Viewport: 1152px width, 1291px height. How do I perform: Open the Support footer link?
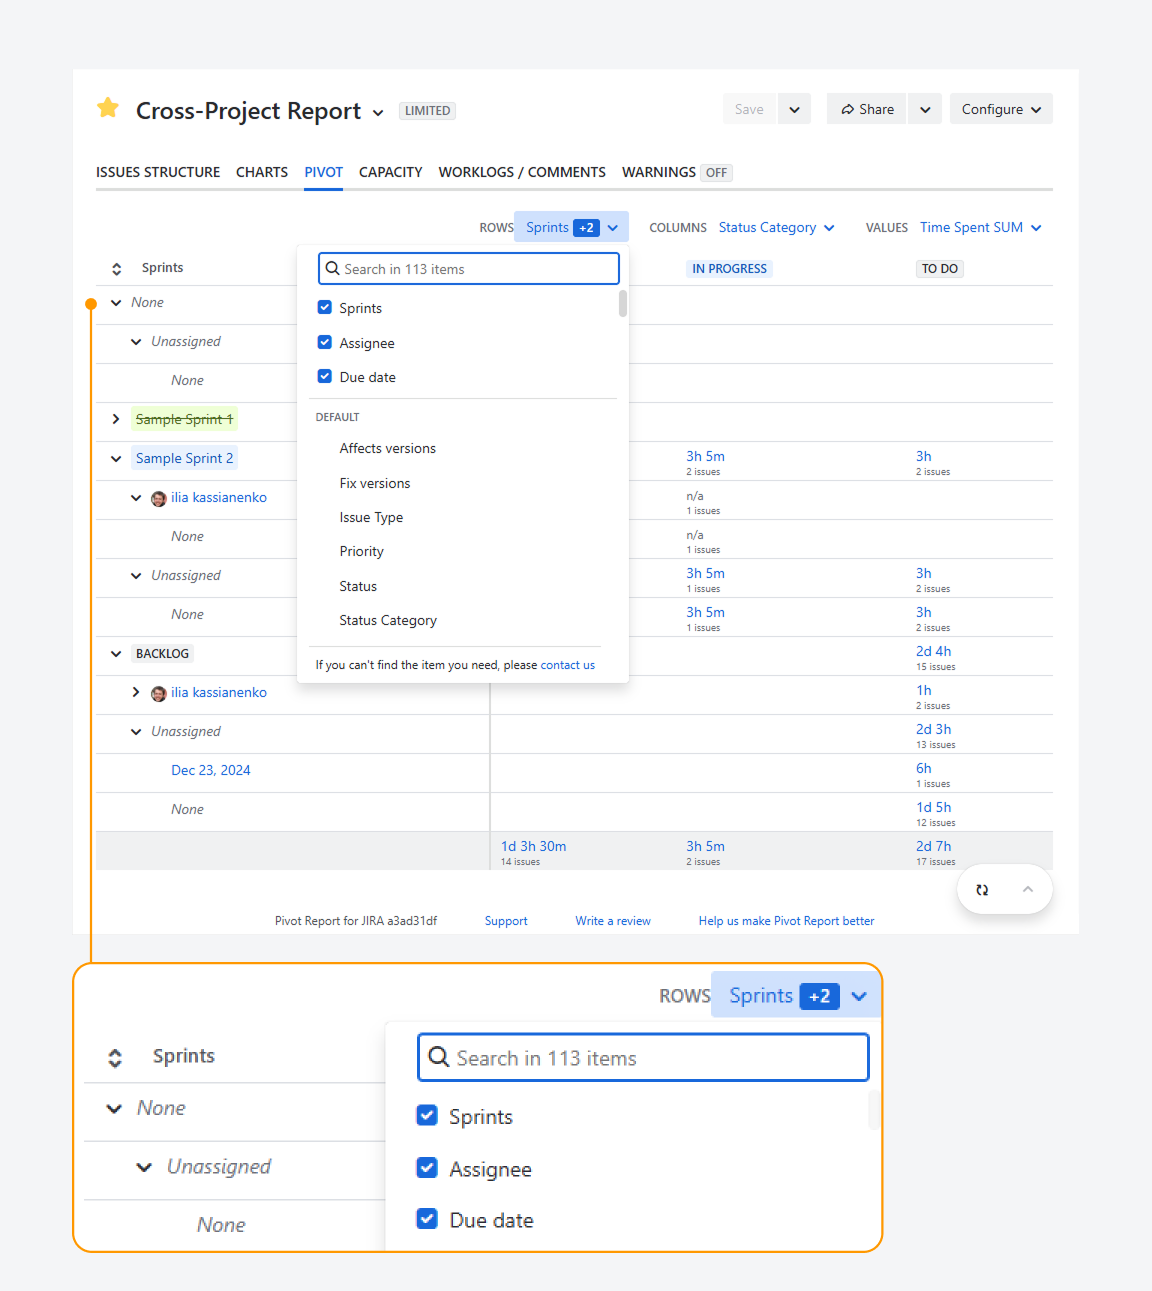point(506,921)
